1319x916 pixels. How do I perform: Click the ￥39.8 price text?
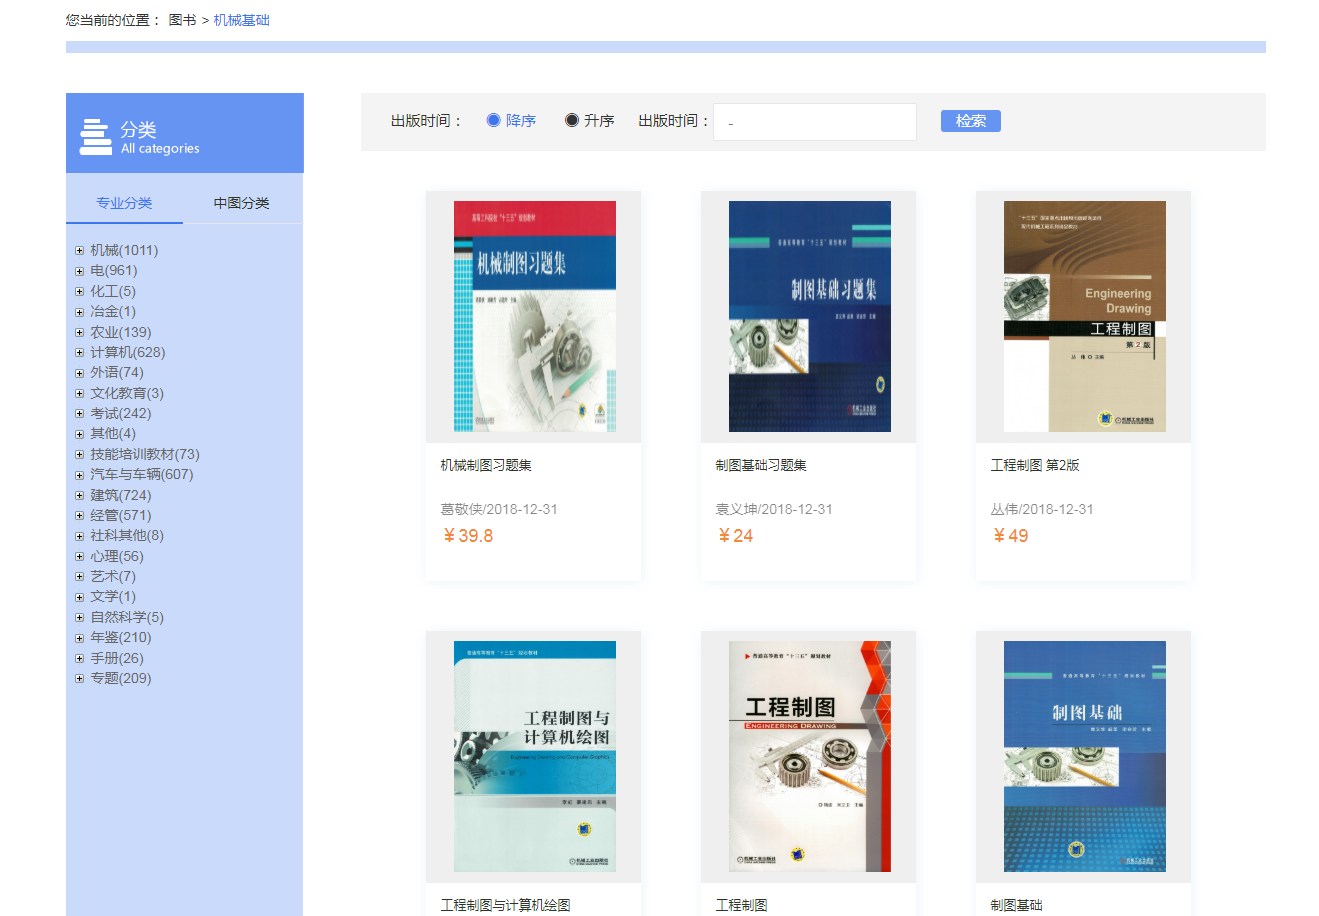pyautogui.click(x=467, y=536)
